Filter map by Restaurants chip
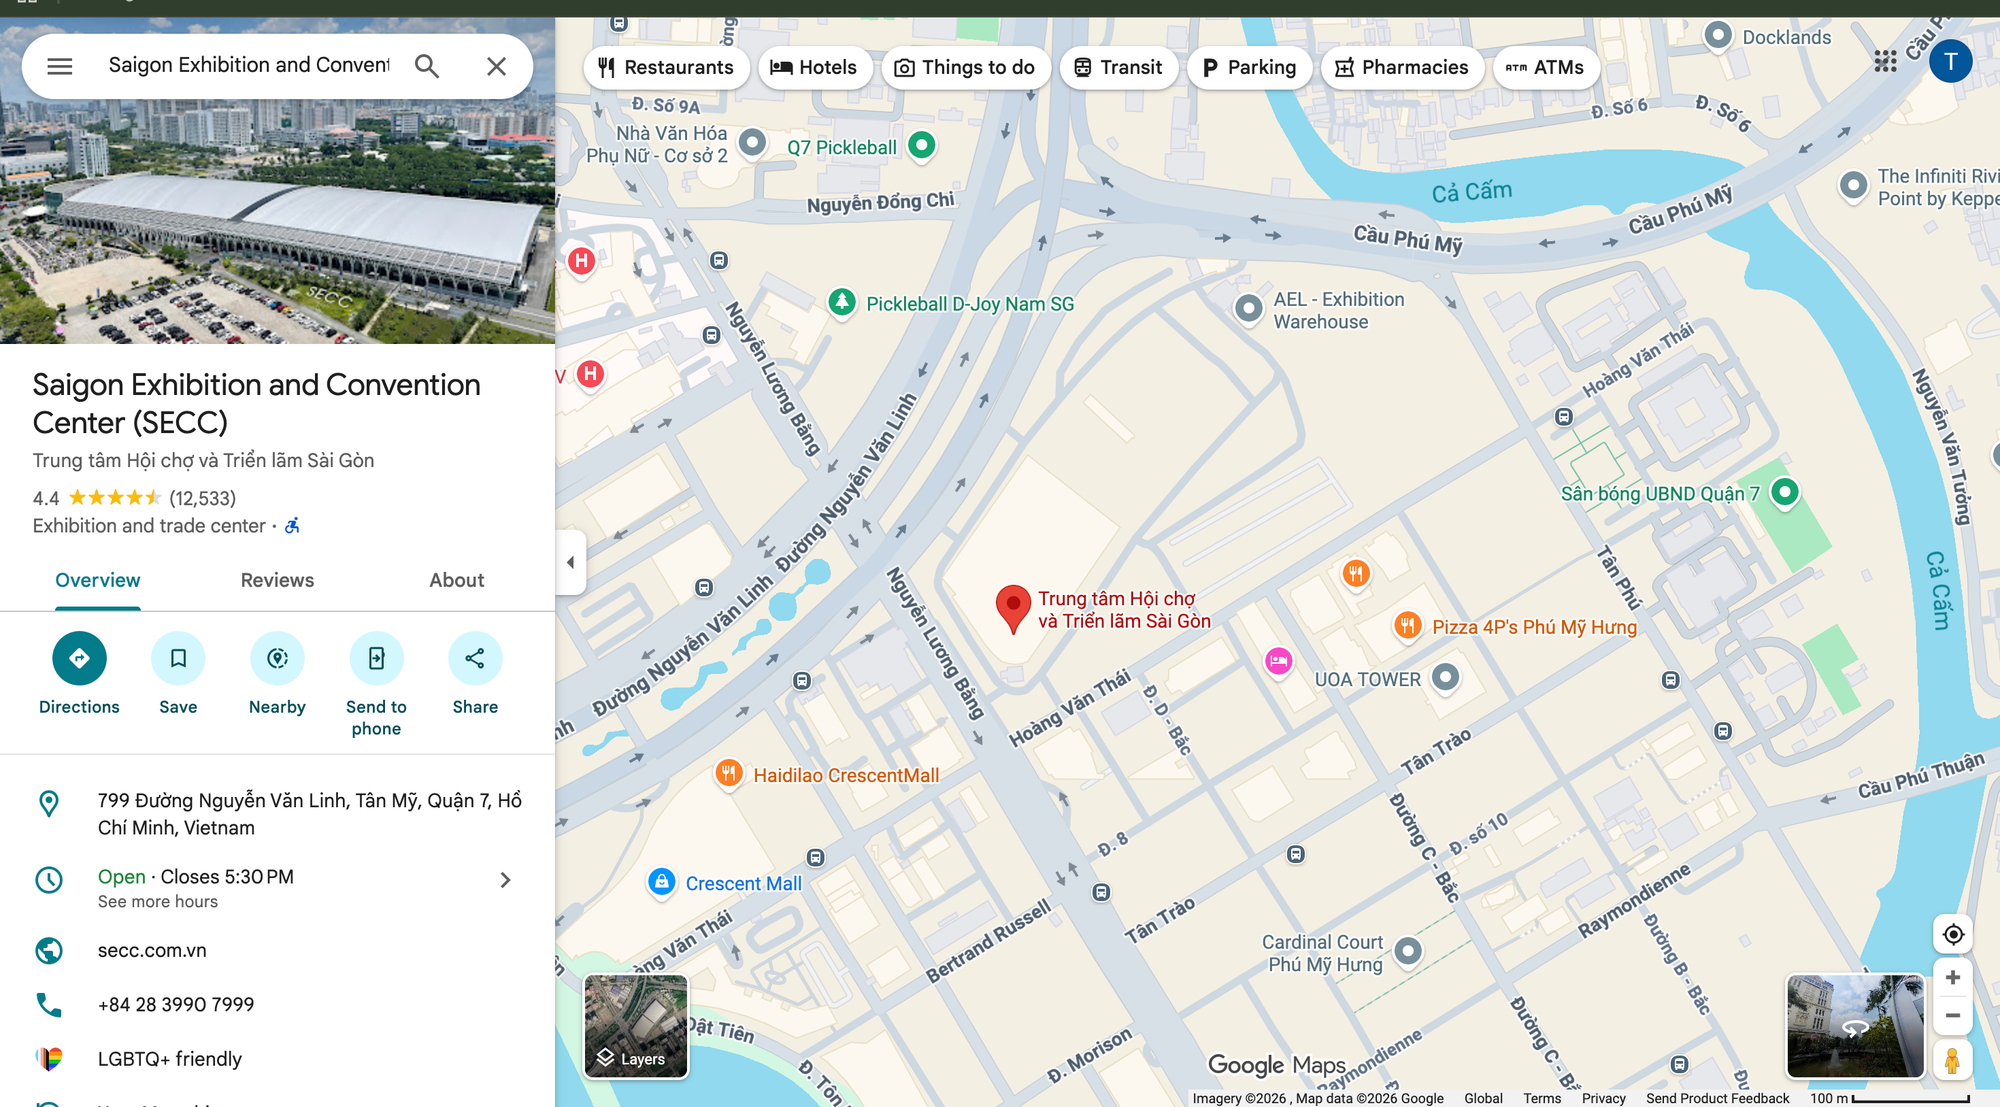This screenshot has height=1107, width=2000. click(666, 67)
